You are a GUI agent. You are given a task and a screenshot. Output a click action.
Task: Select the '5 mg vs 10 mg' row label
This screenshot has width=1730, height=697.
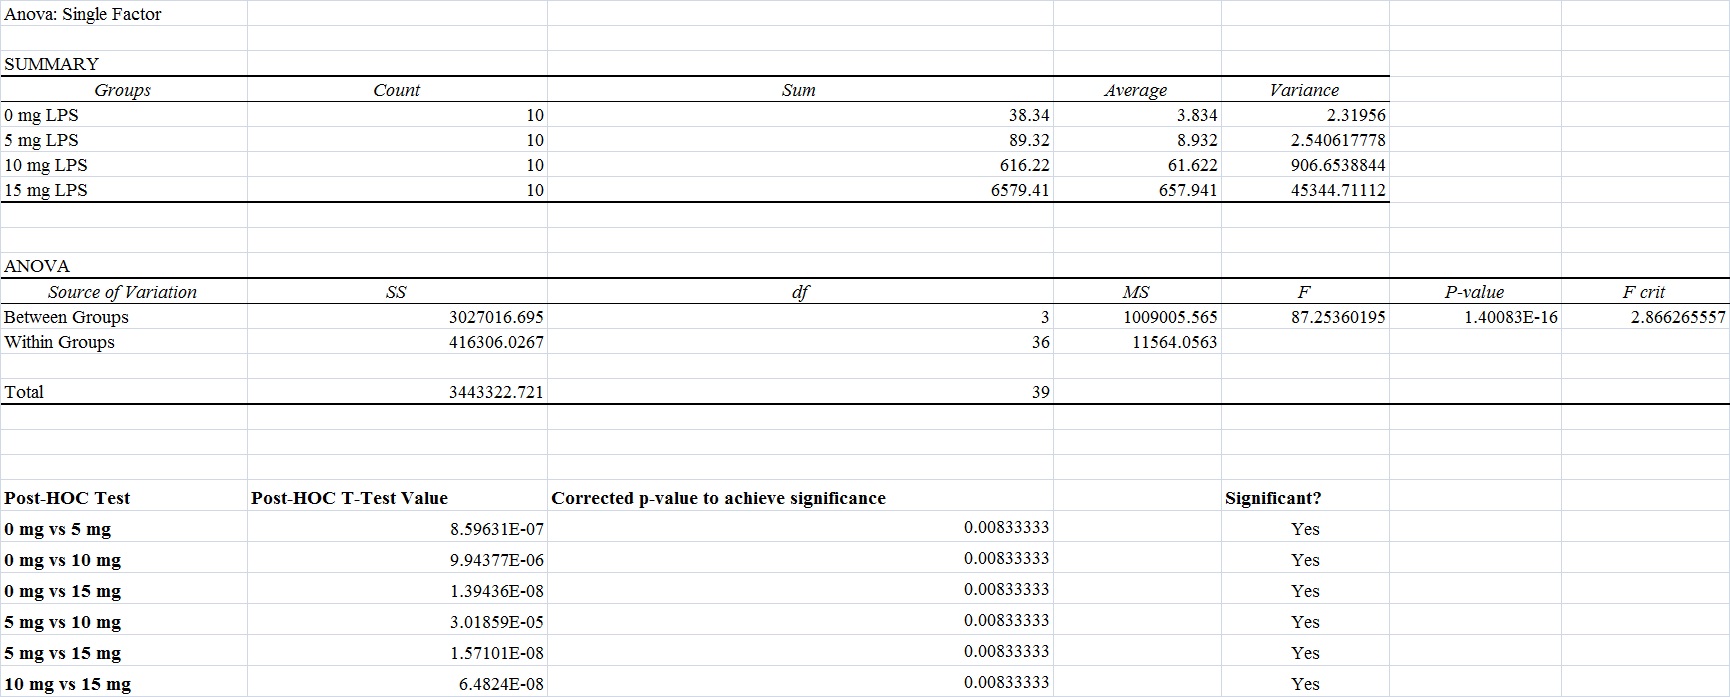(63, 622)
